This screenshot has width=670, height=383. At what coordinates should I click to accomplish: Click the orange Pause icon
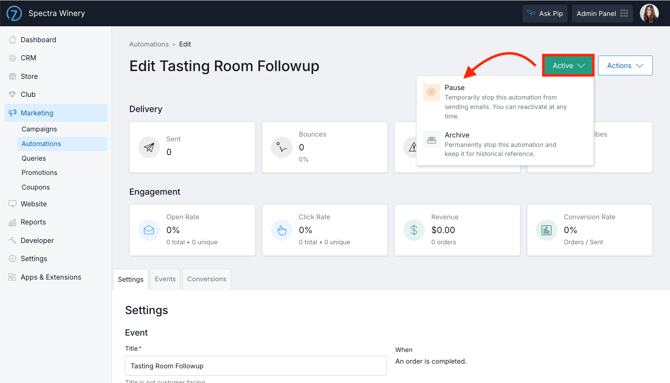click(431, 92)
